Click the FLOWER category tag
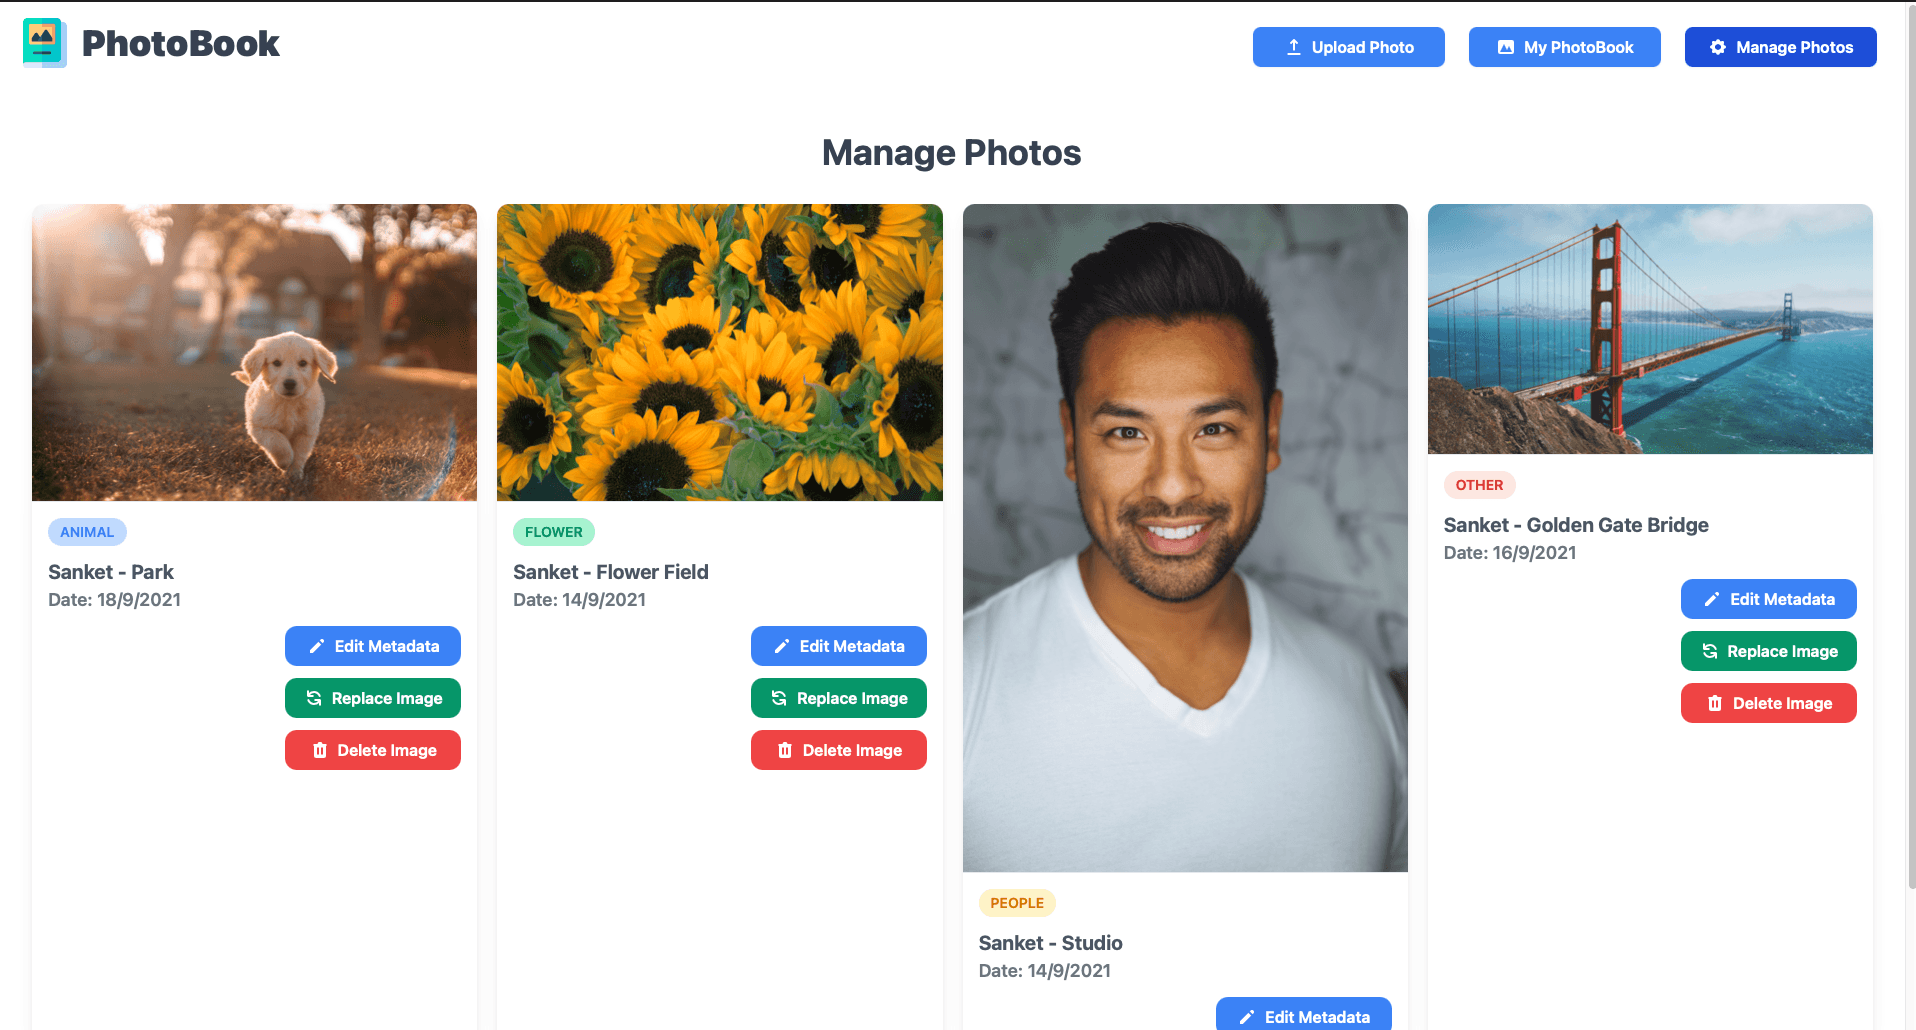 pyautogui.click(x=554, y=532)
